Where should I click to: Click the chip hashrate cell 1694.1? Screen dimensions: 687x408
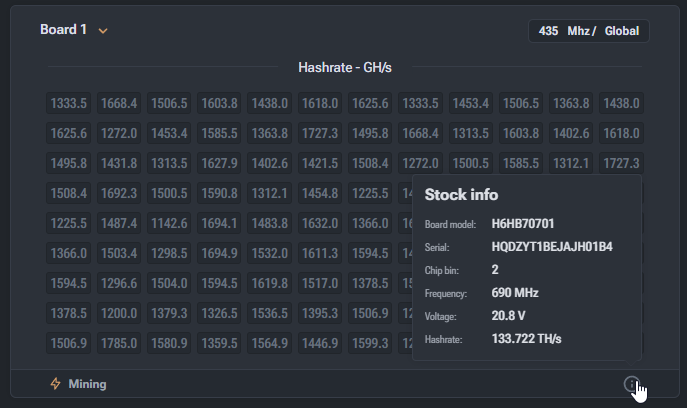tap(219, 223)
